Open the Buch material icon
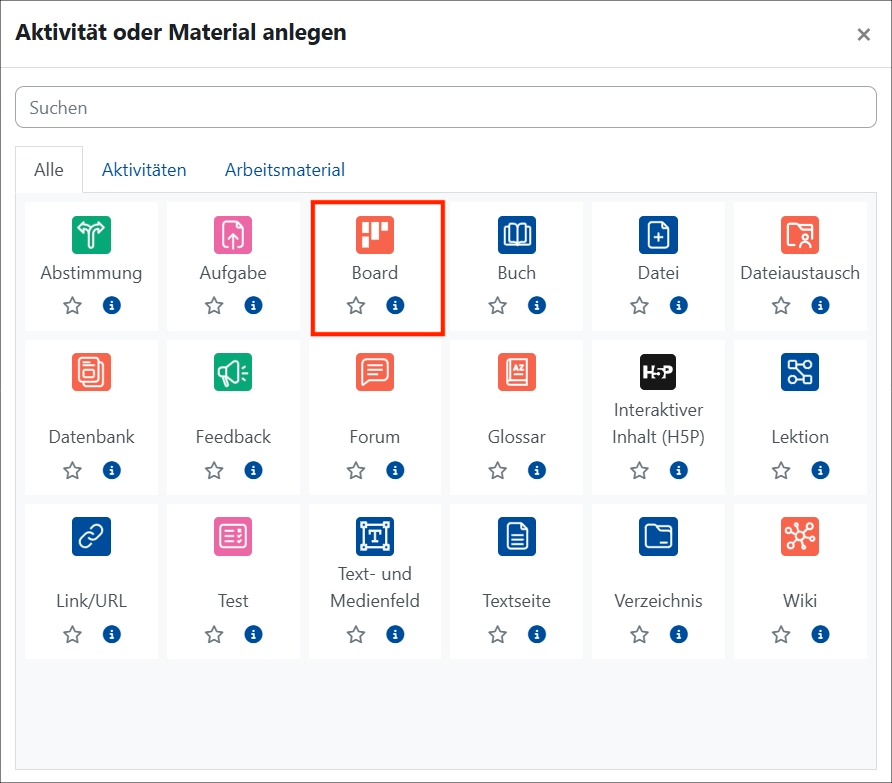The width and height of the screenshot is (892, 783). click(x=516, y=236)
